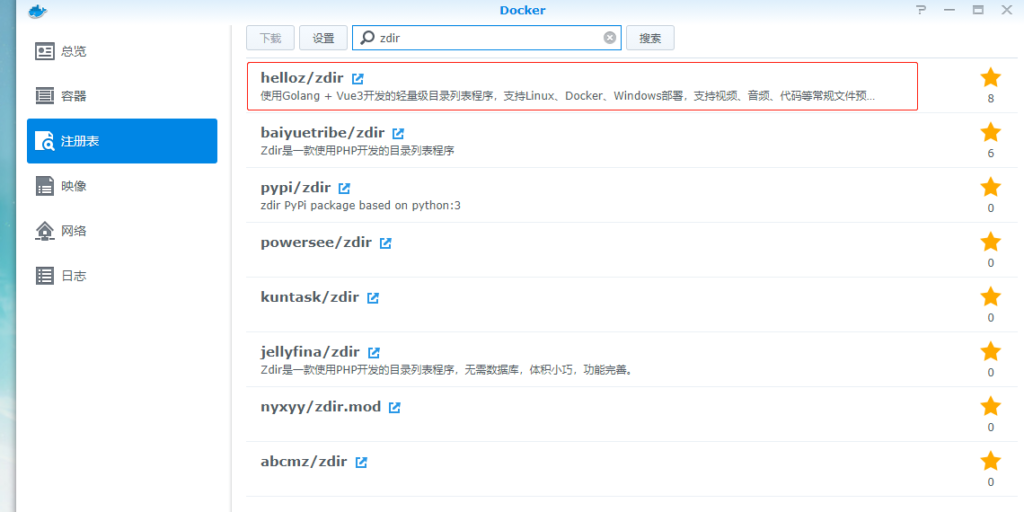Clear the zdir search text
The width and height of the screenshot is (1024, 512).
(x=610, y=38)
